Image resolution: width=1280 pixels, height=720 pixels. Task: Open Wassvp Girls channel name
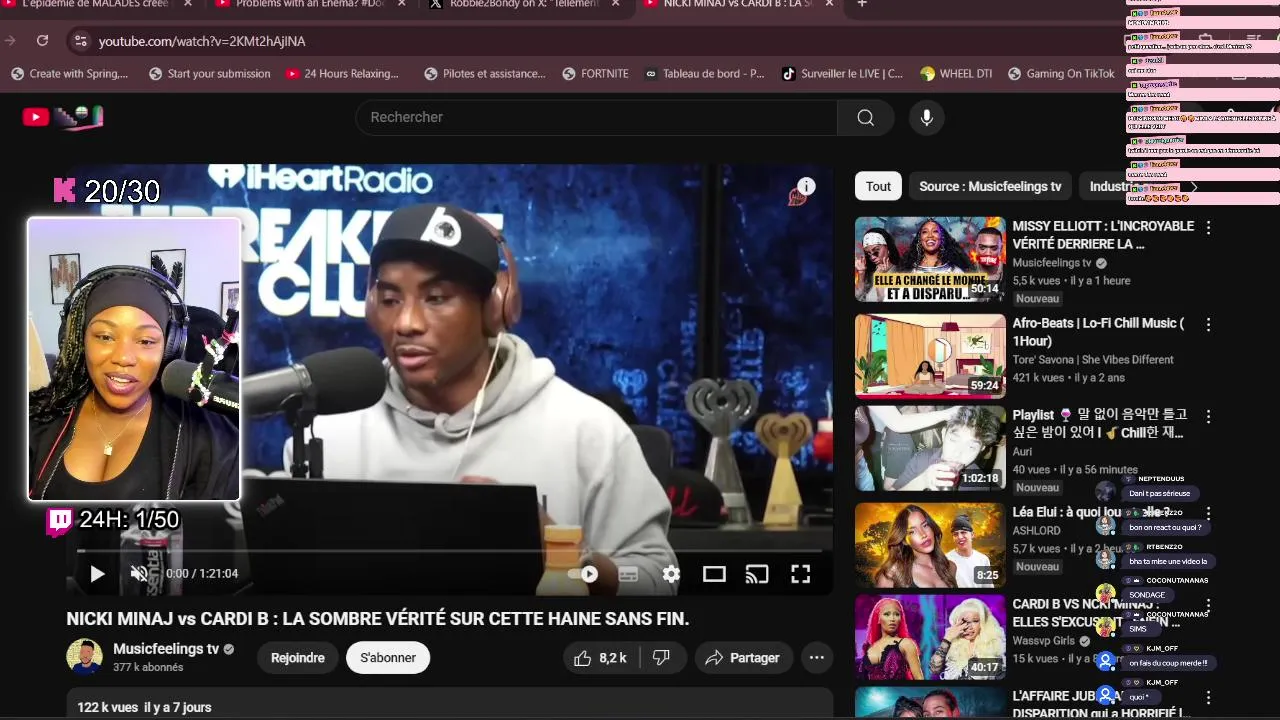click(1043, 641)
